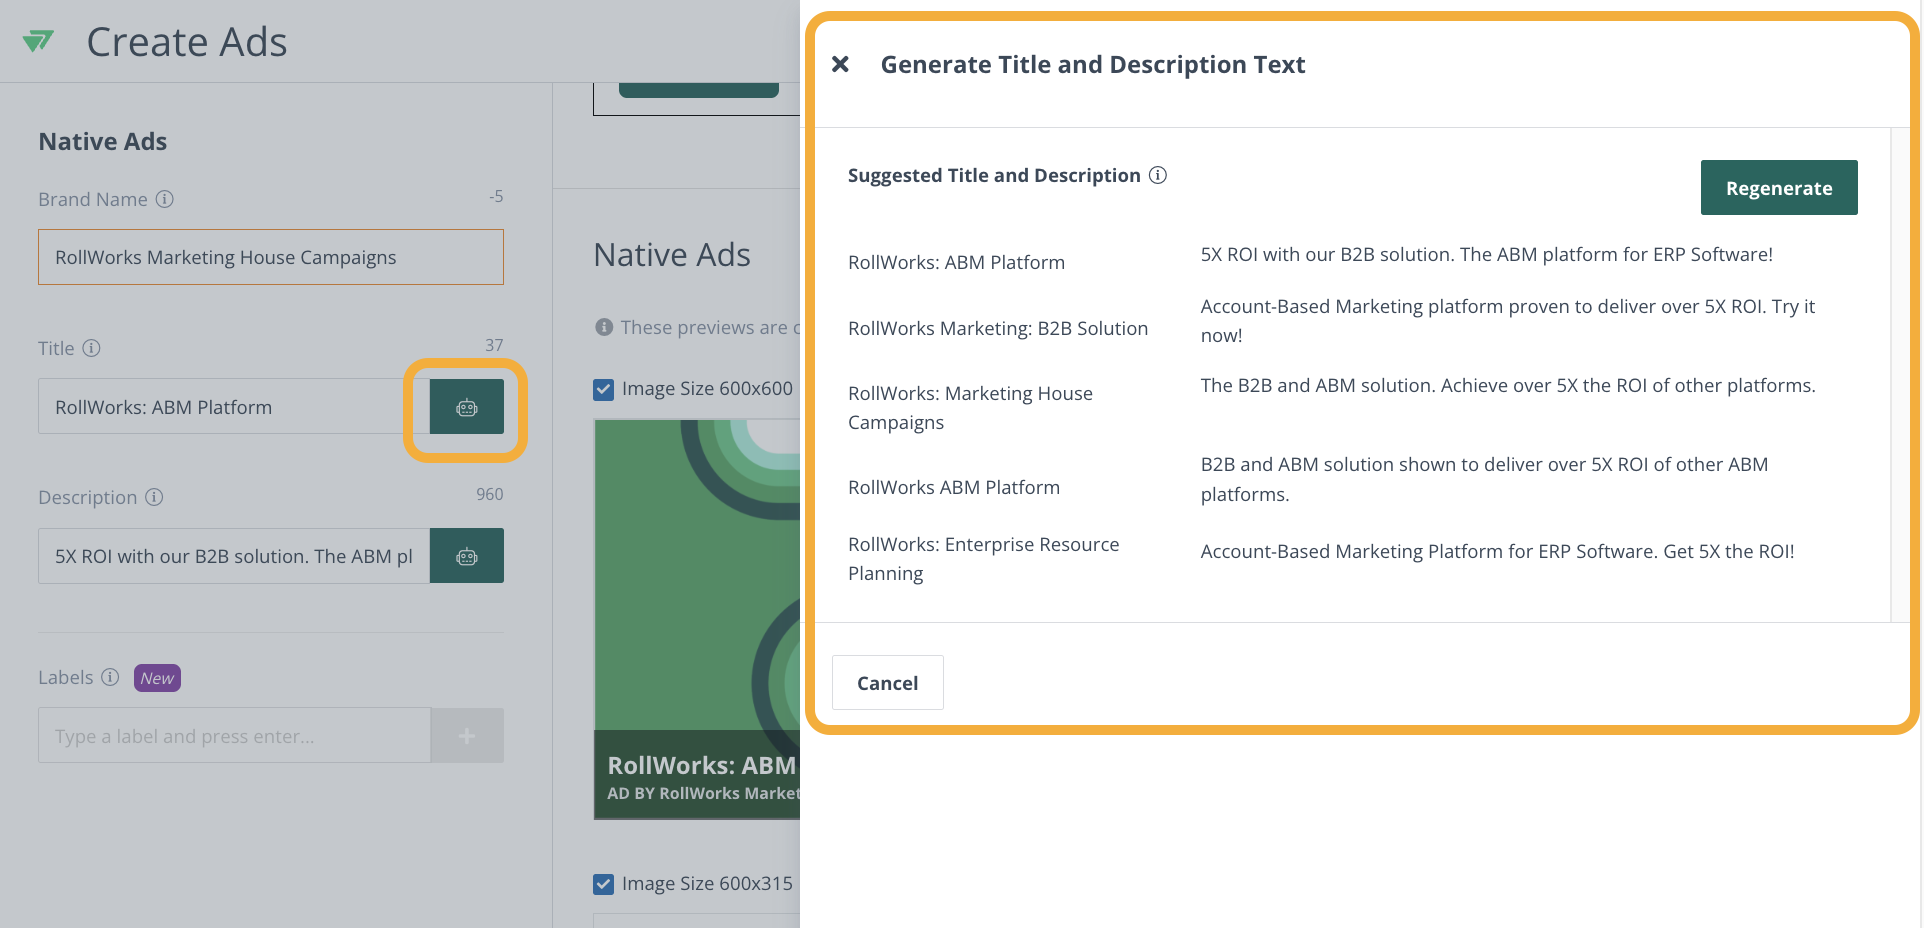Image resolution: width=1924 pixels, height=928 pixels.
Task: Click the Title info icon
Action: click(x=91, y=348)
